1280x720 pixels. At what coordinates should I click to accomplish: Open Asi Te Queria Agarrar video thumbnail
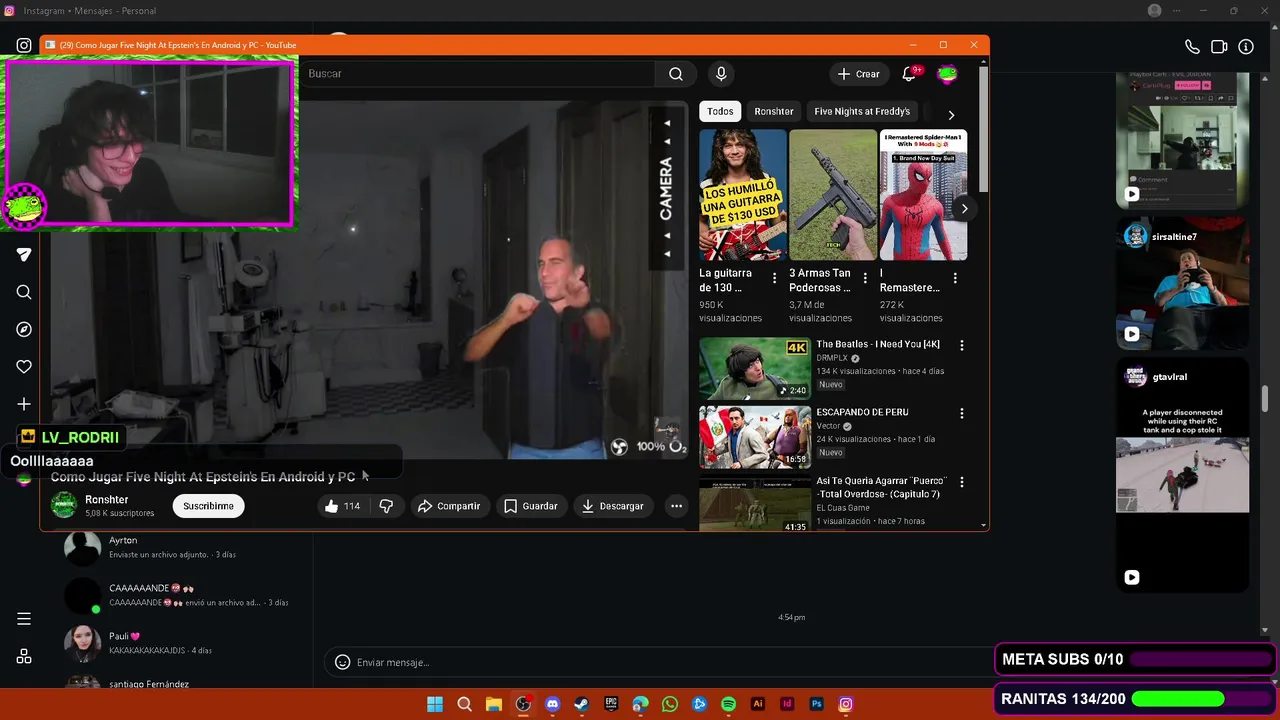point(755,503)
